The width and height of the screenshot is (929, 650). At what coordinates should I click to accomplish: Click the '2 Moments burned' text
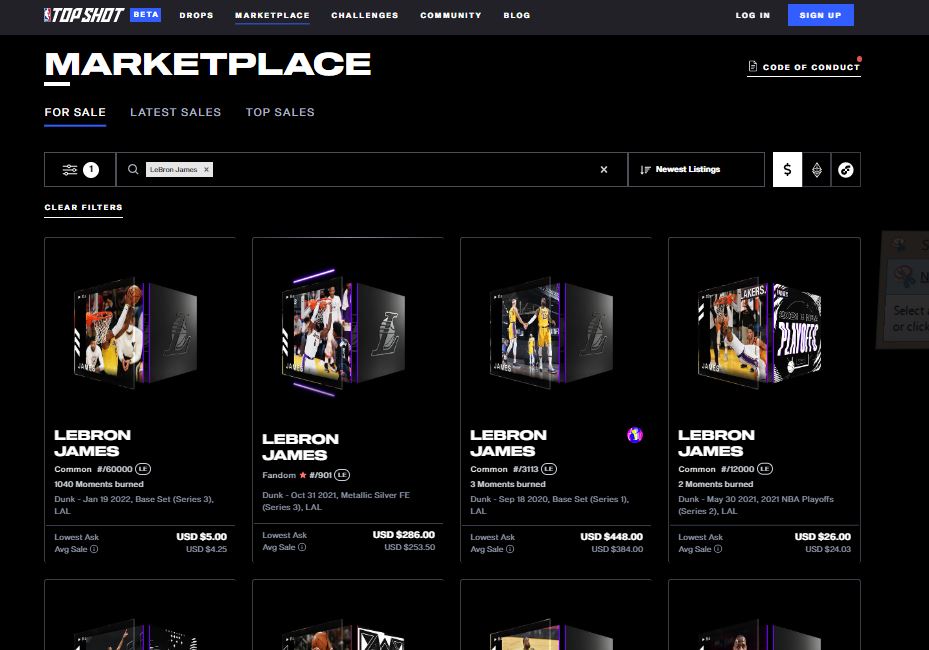point(716,484)
